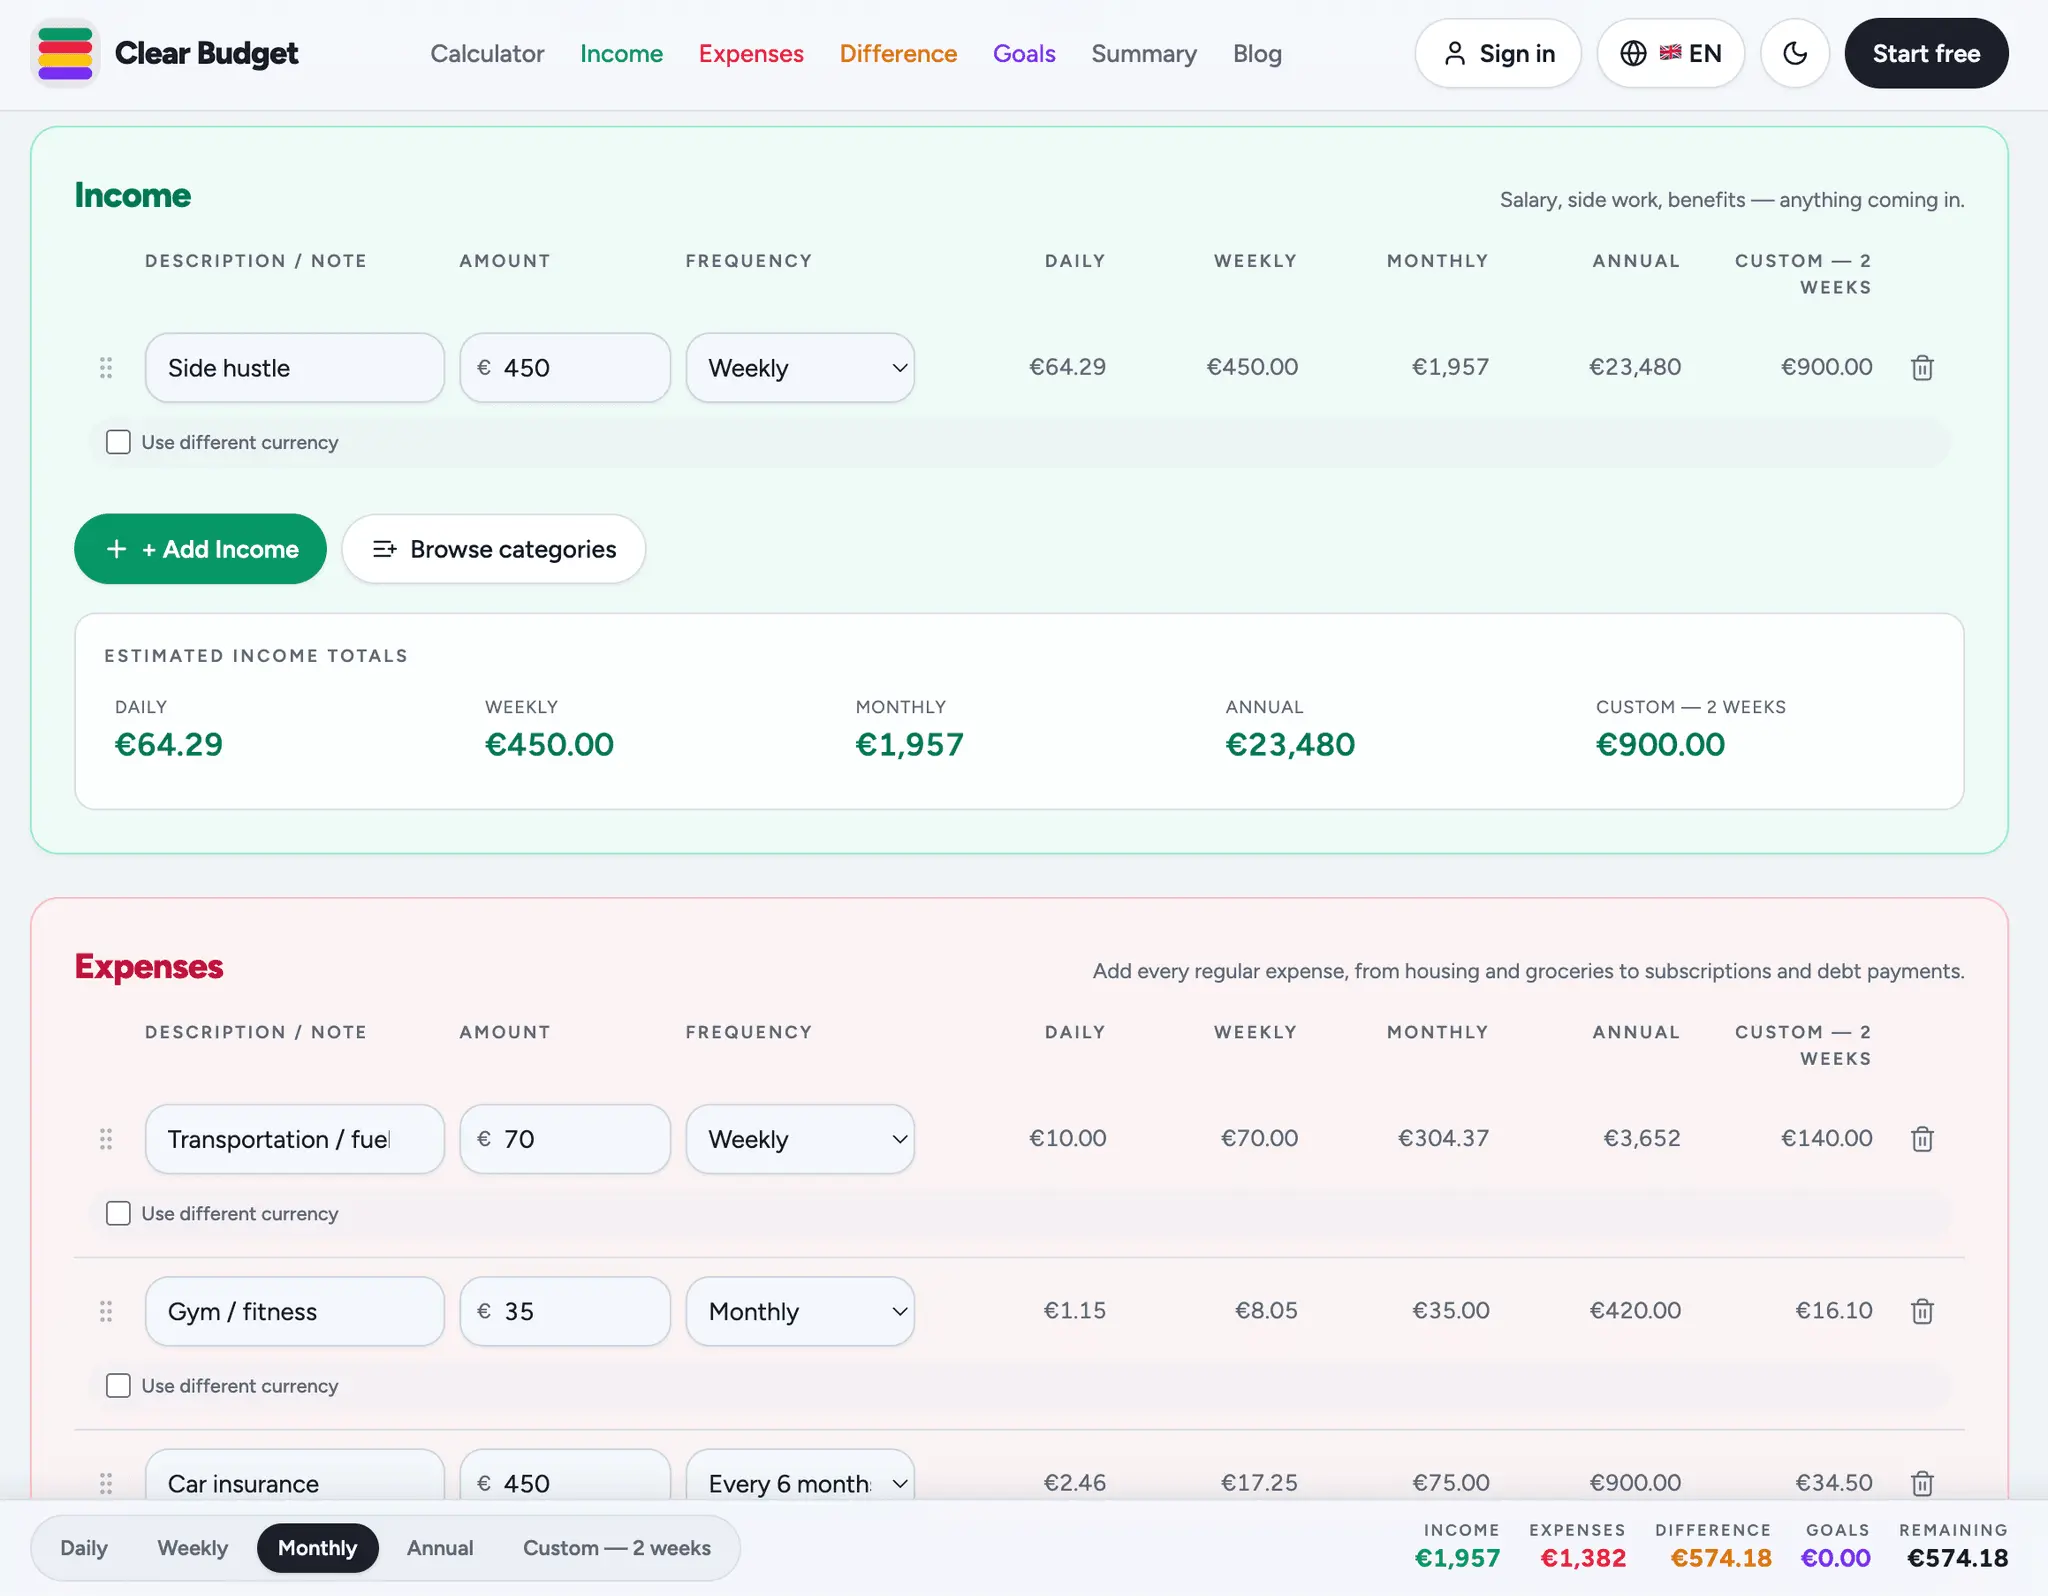
Task: Select Custom — 2 weeks period tab
Action: pyautogui.click(x=617, y=1548)
